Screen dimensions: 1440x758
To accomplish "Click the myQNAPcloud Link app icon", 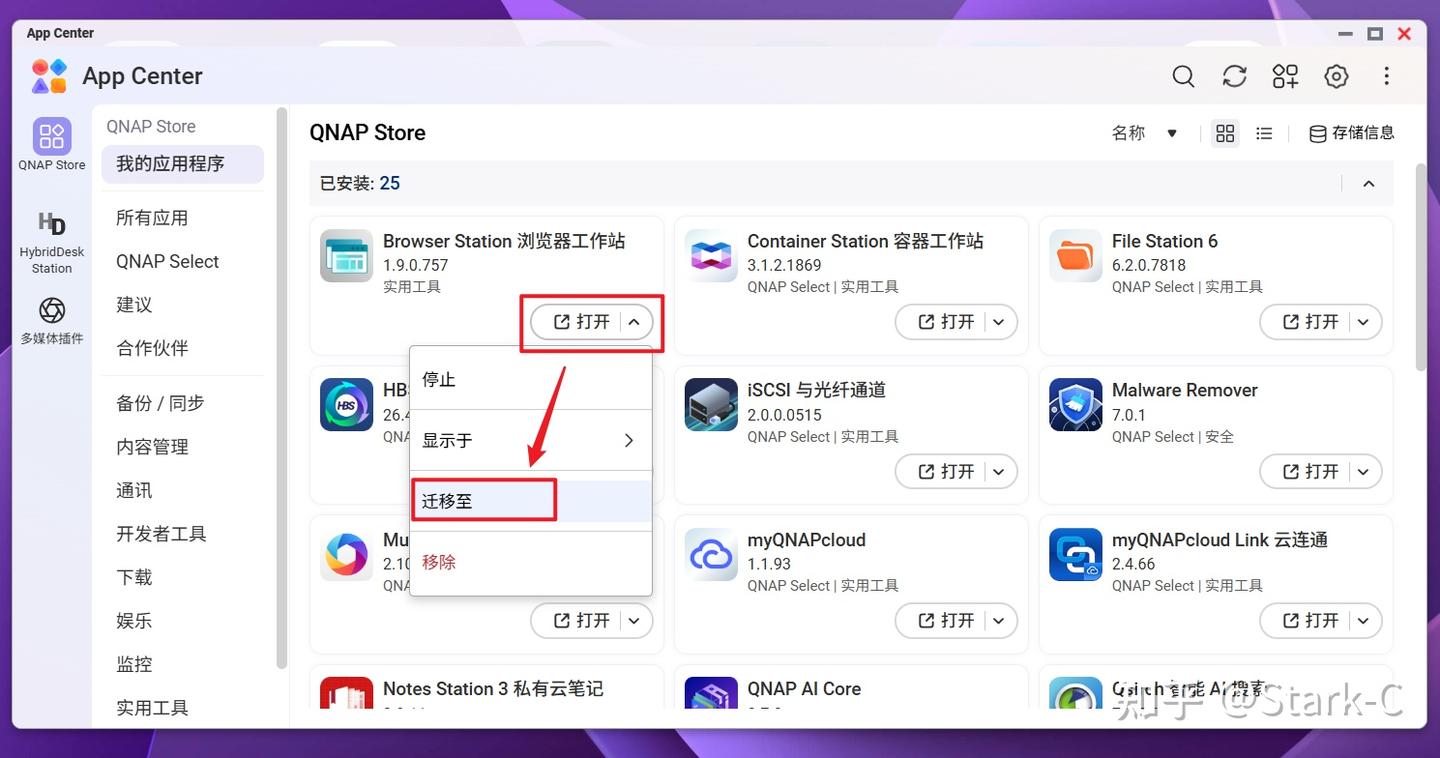I will coord(1075,554).
